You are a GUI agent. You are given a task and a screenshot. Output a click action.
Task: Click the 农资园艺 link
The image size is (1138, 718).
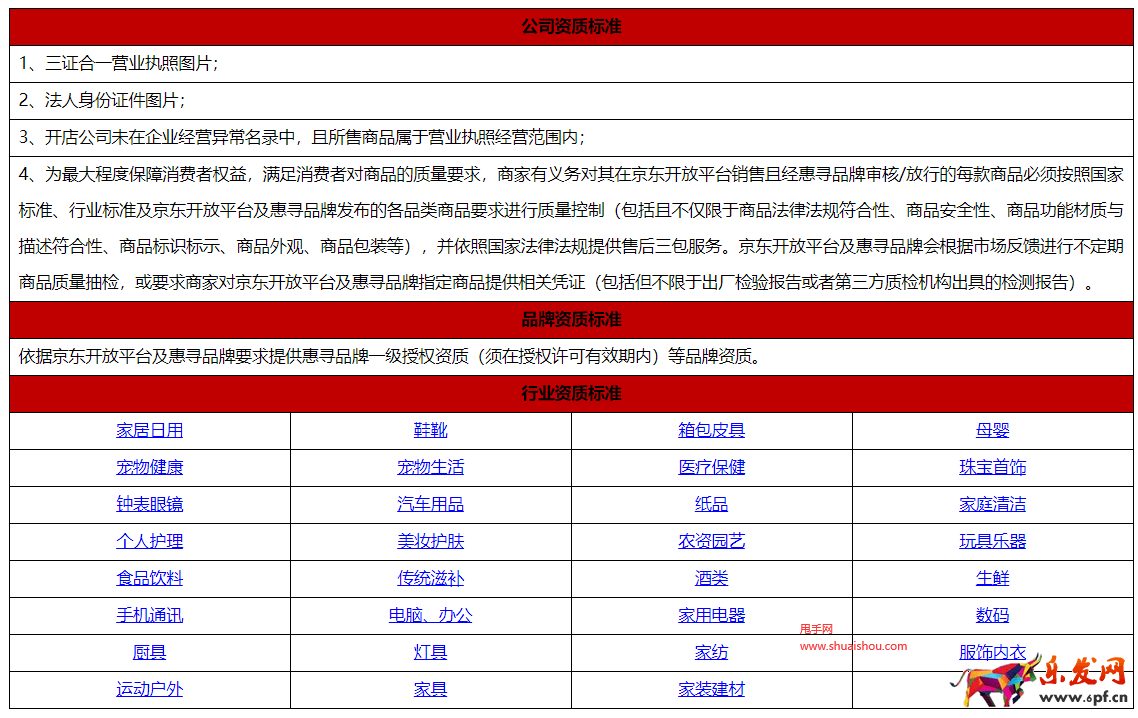[711, 542]
